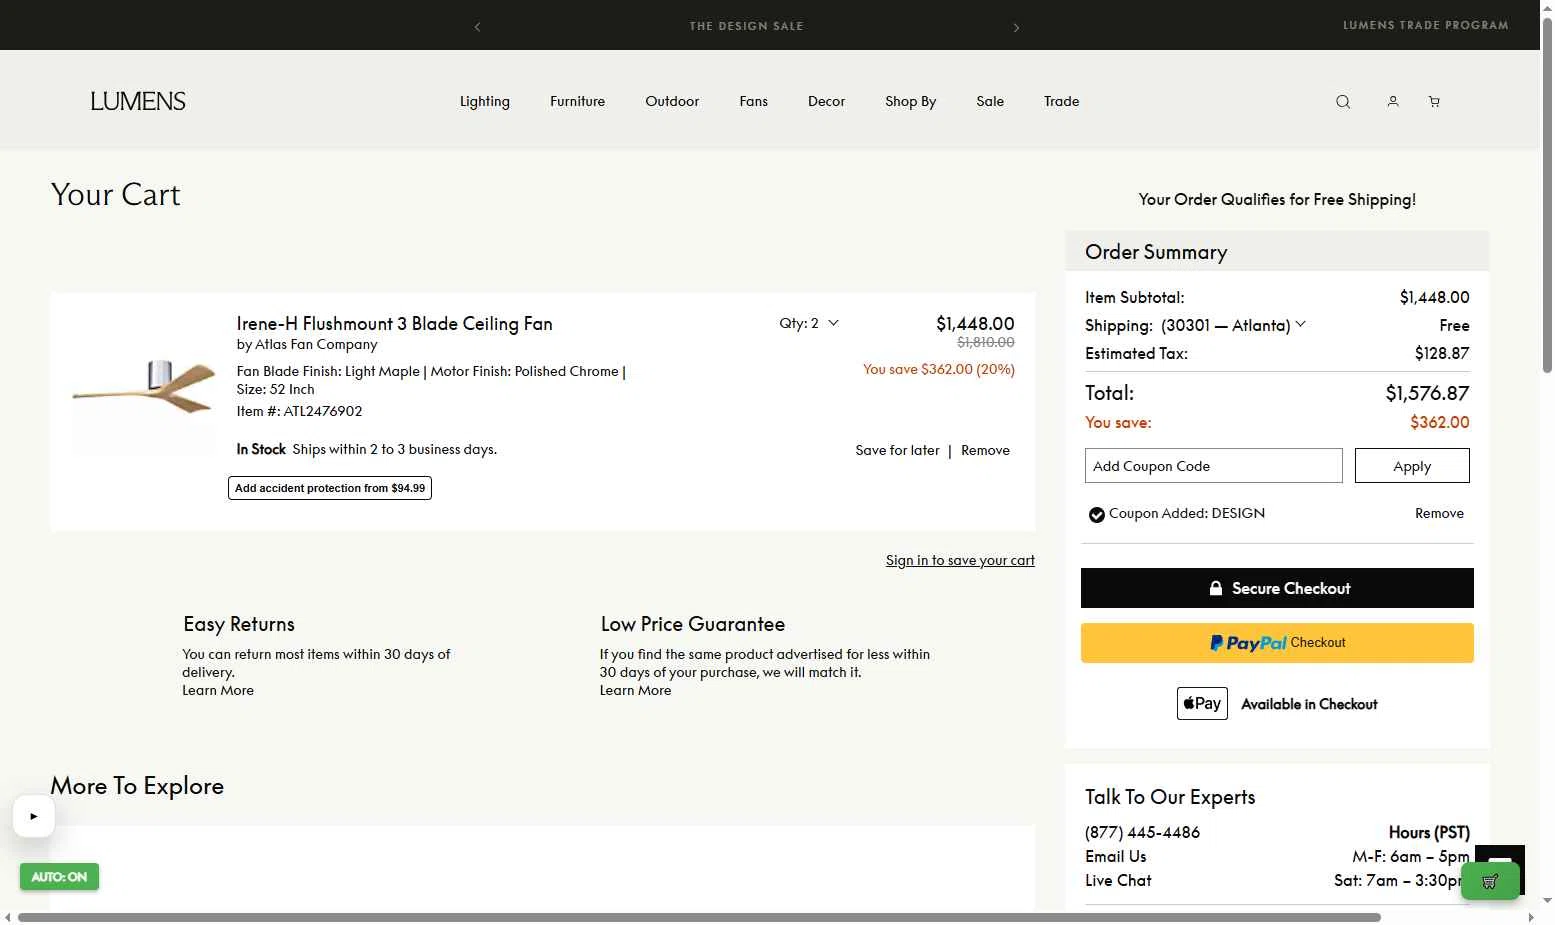Screen dimensions: 1555x925
Task: Click next promo banner arrow
Action: coord(1016,27)
